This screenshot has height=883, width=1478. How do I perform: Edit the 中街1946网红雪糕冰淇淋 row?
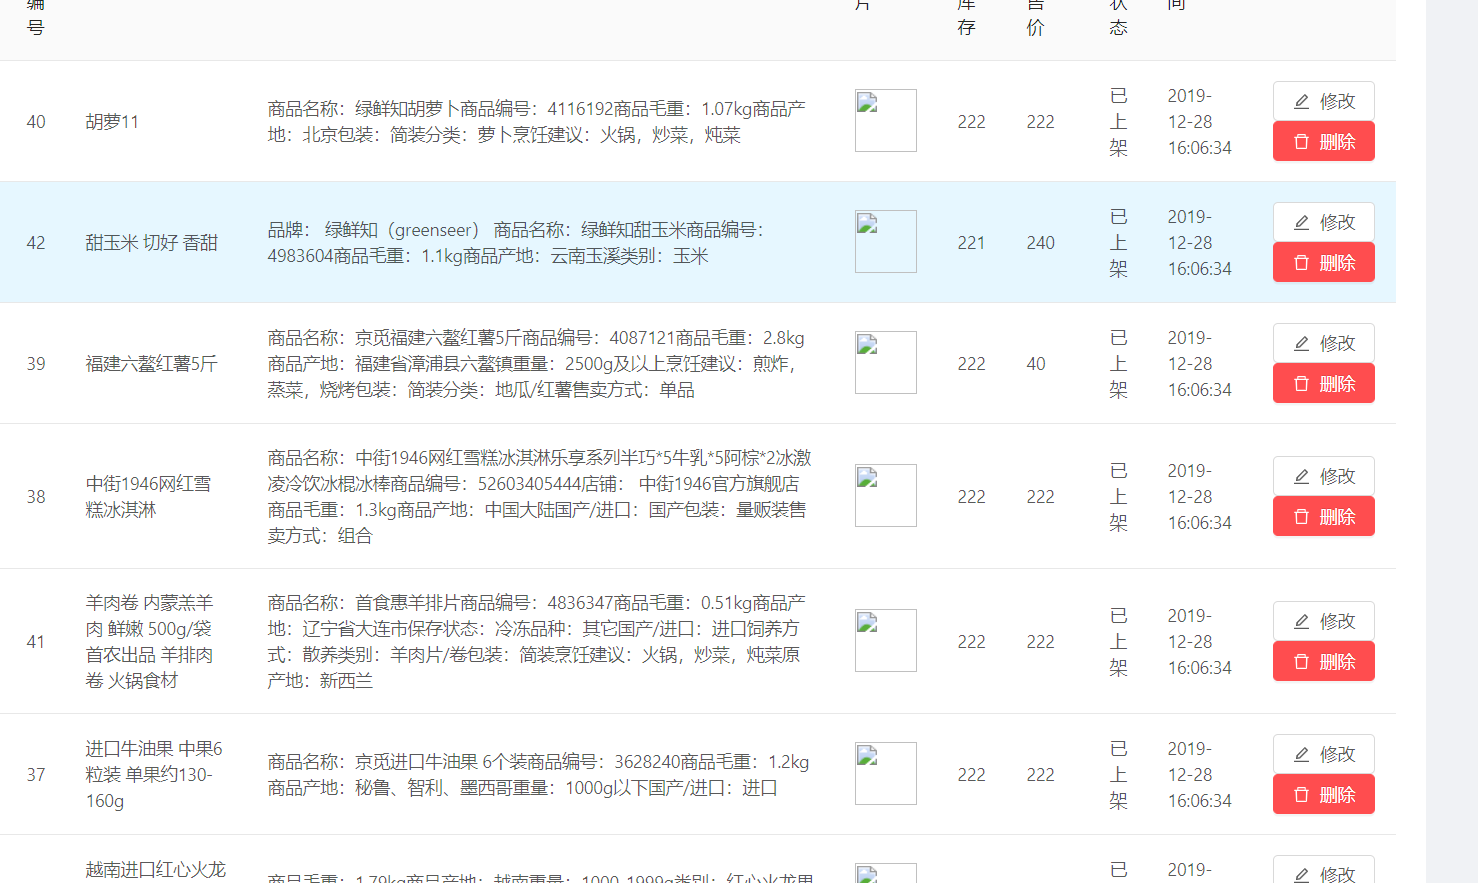1323,476
